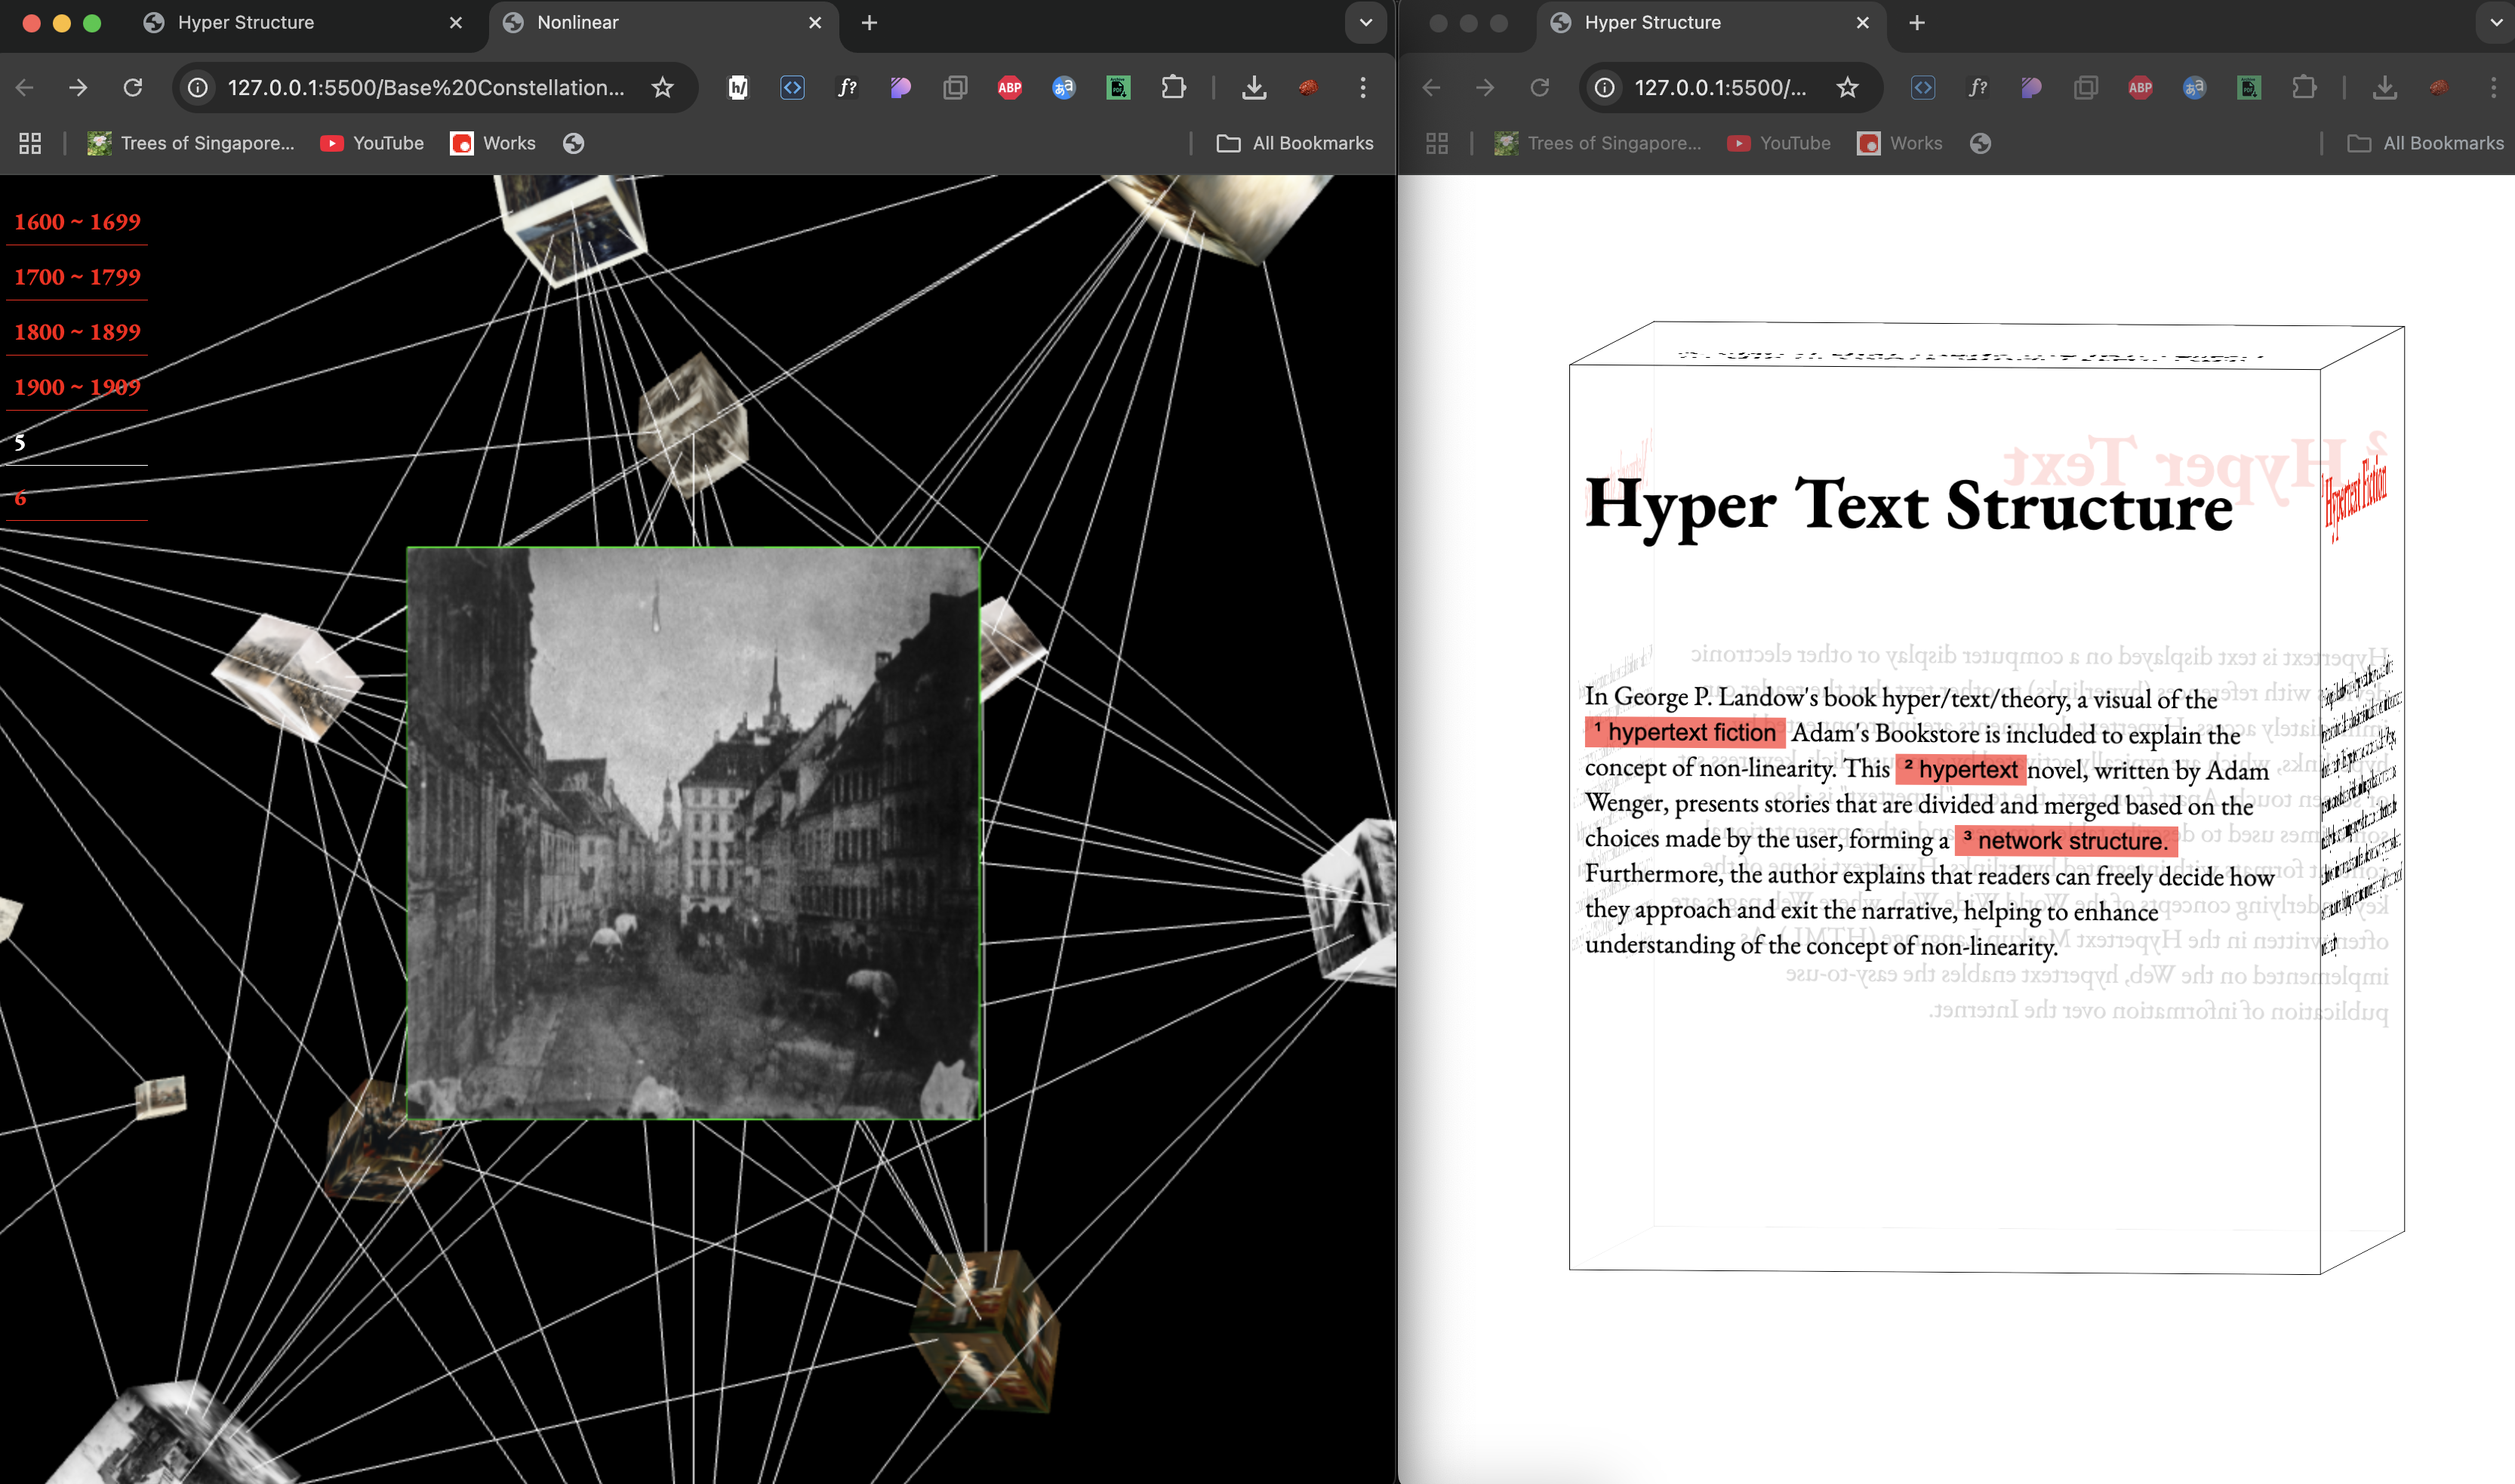Open the Extensions puzzle menu in left window
Image resolution: width=2515 pixels, height=1484 pixels.
coord(1173,88)
